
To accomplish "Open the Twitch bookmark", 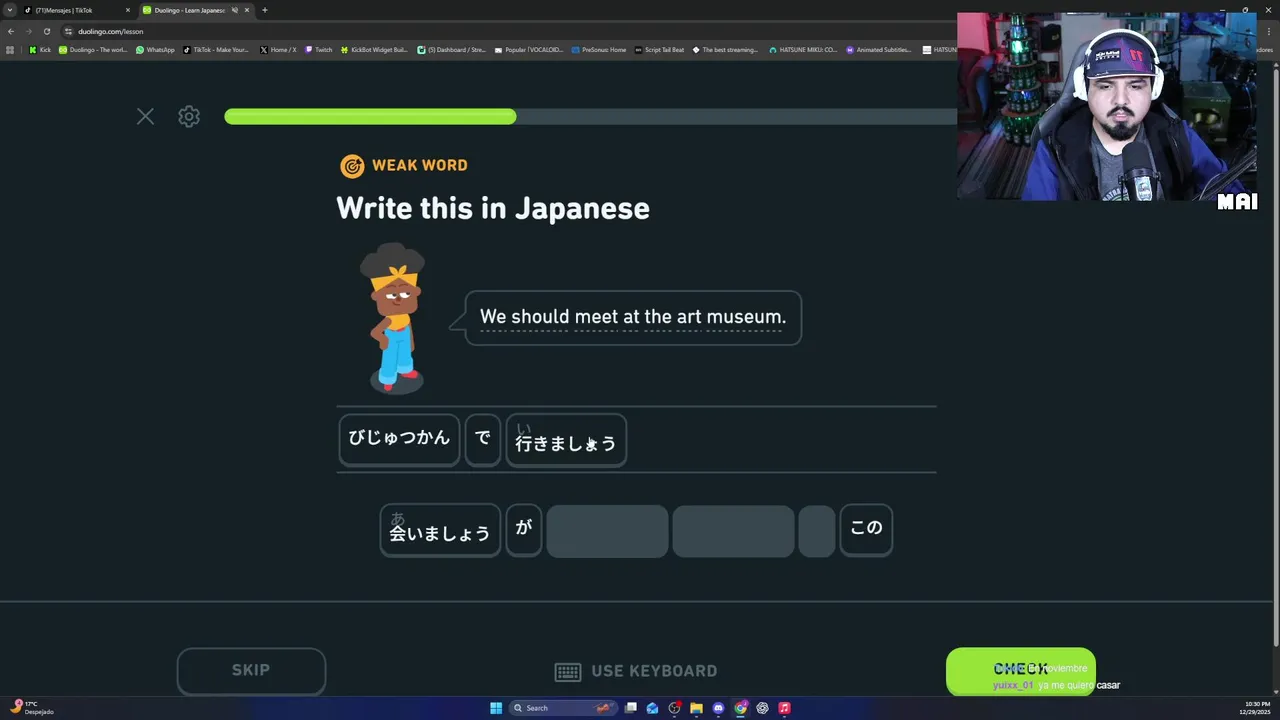I will pos(318,49).
